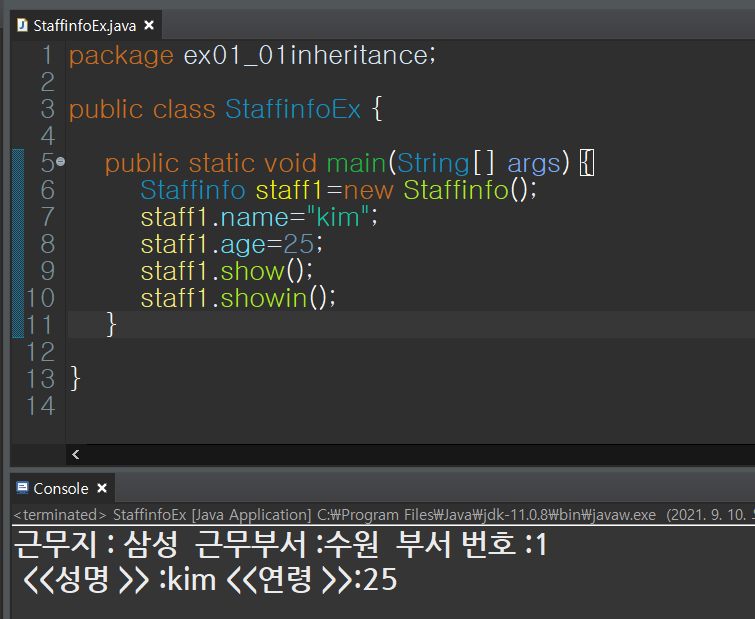Click the main method name

click(356, 163)
